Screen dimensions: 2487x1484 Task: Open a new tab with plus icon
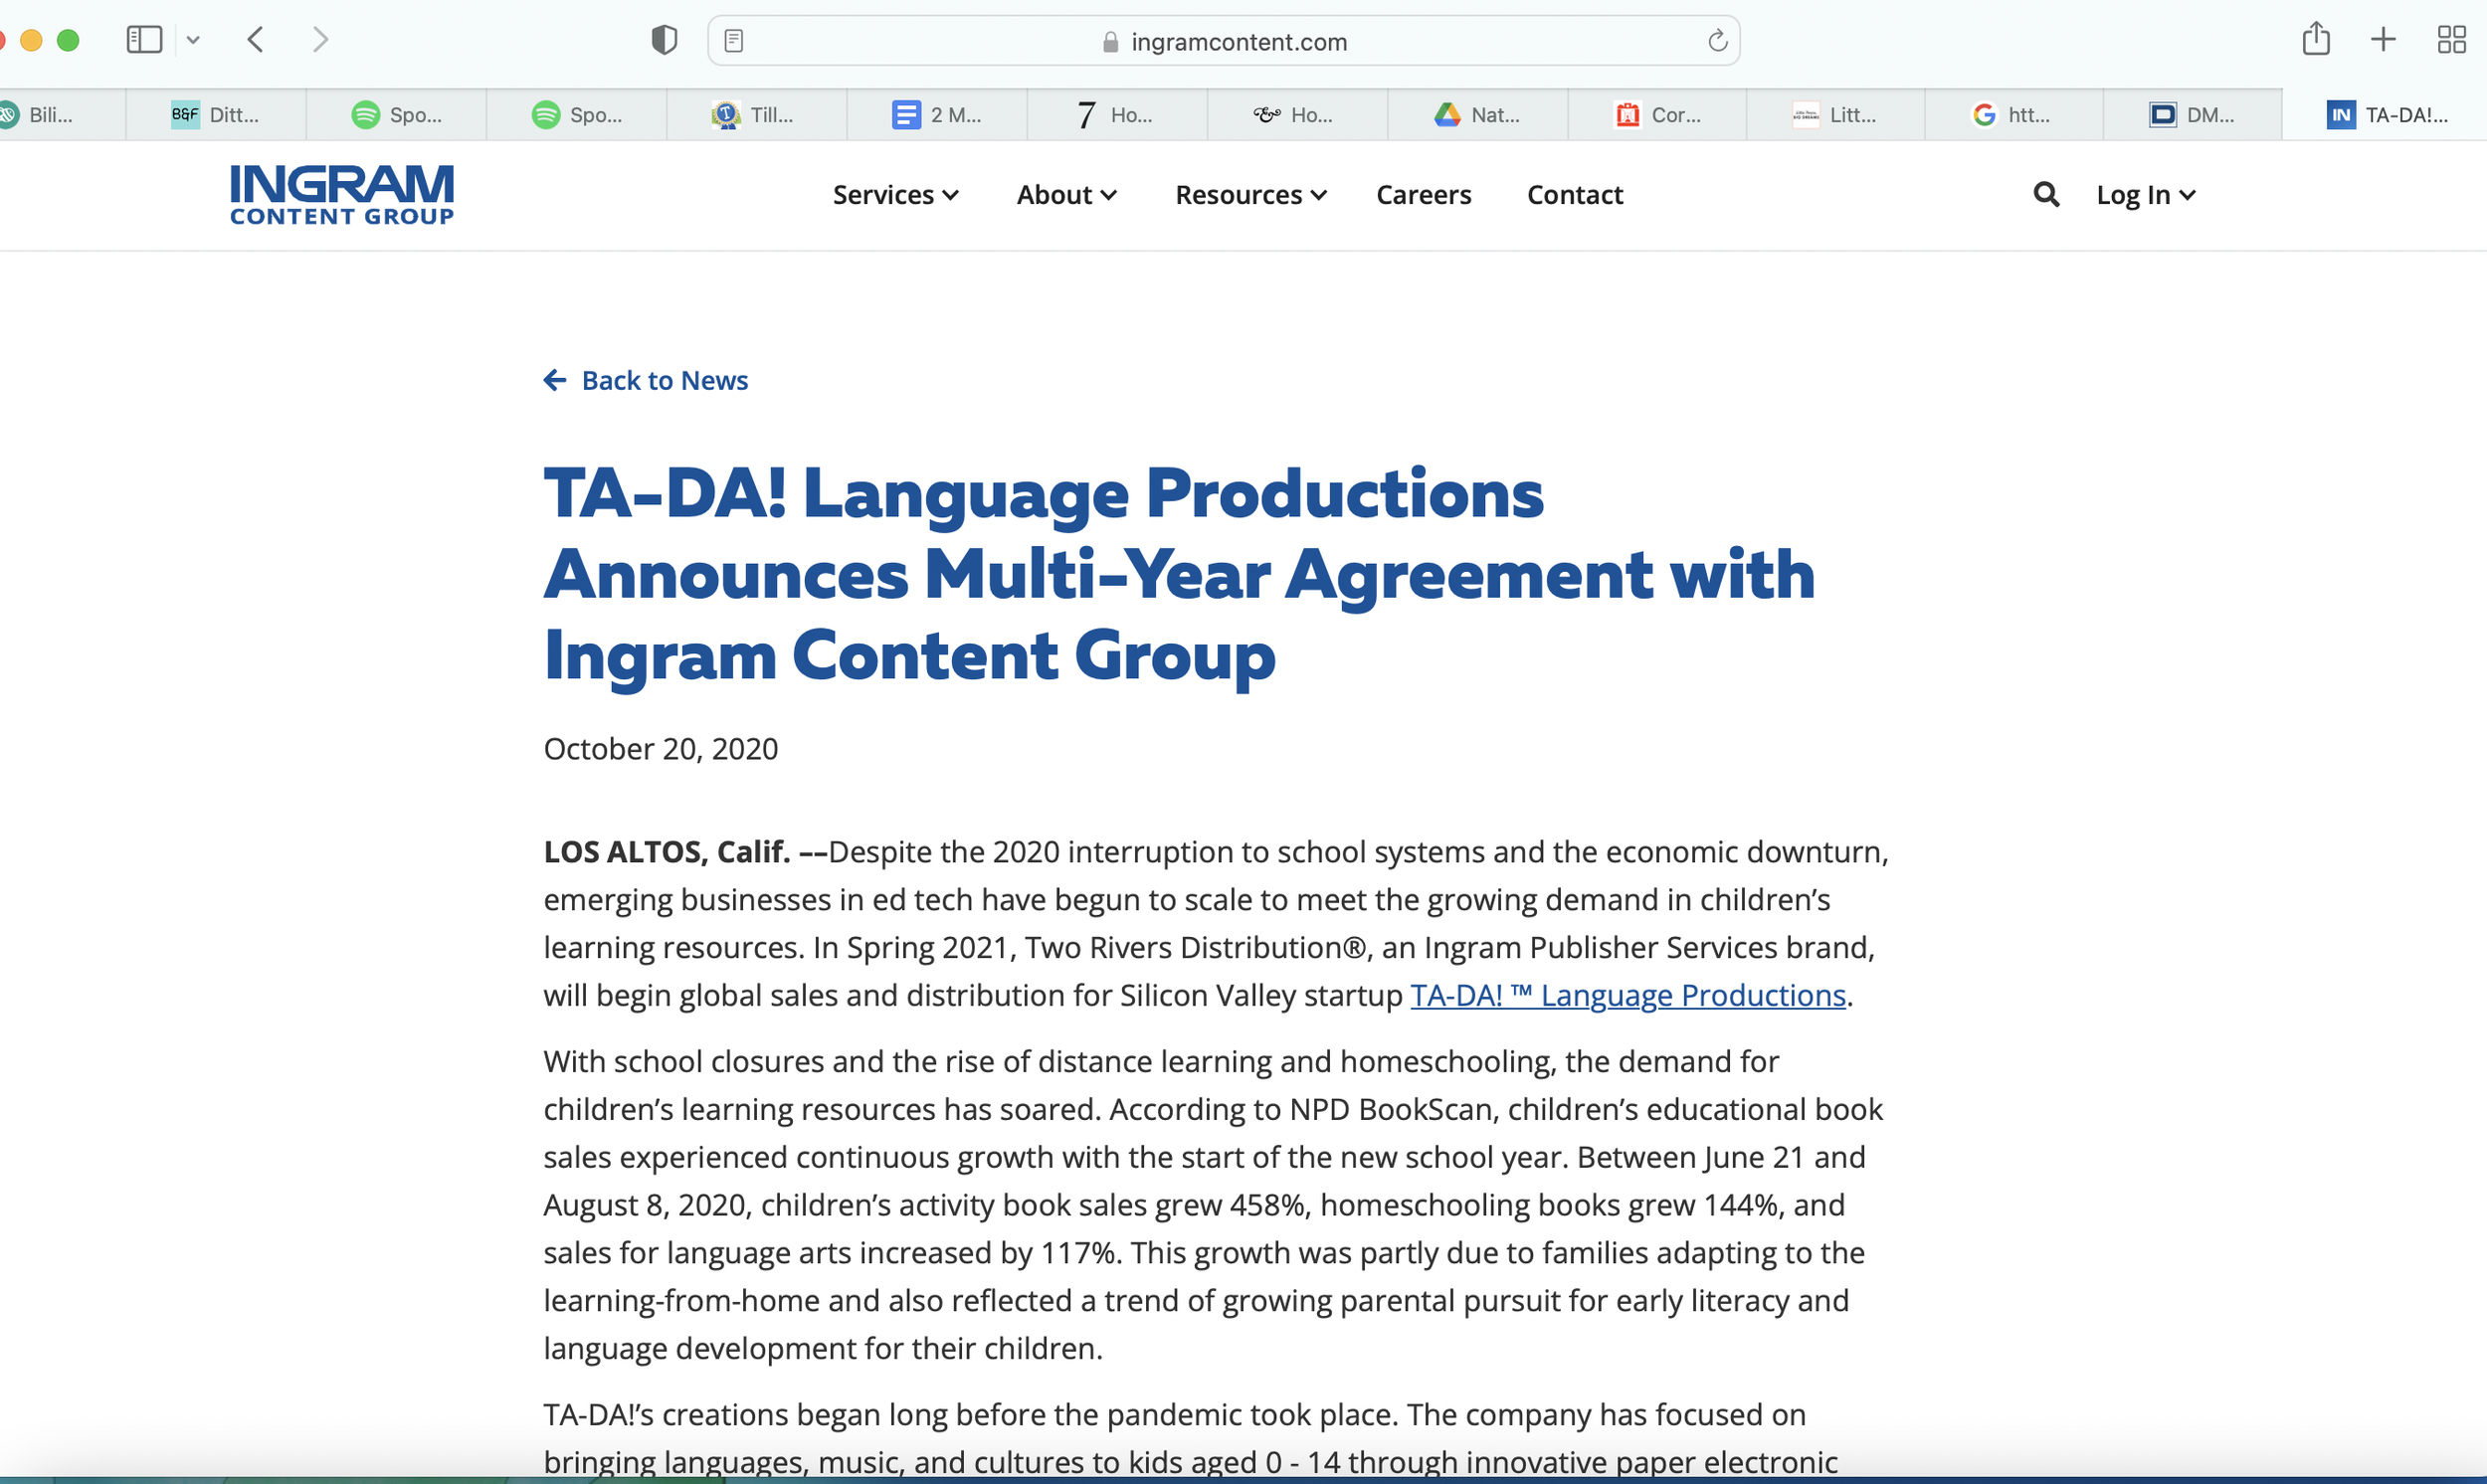tap(2383, 40)
